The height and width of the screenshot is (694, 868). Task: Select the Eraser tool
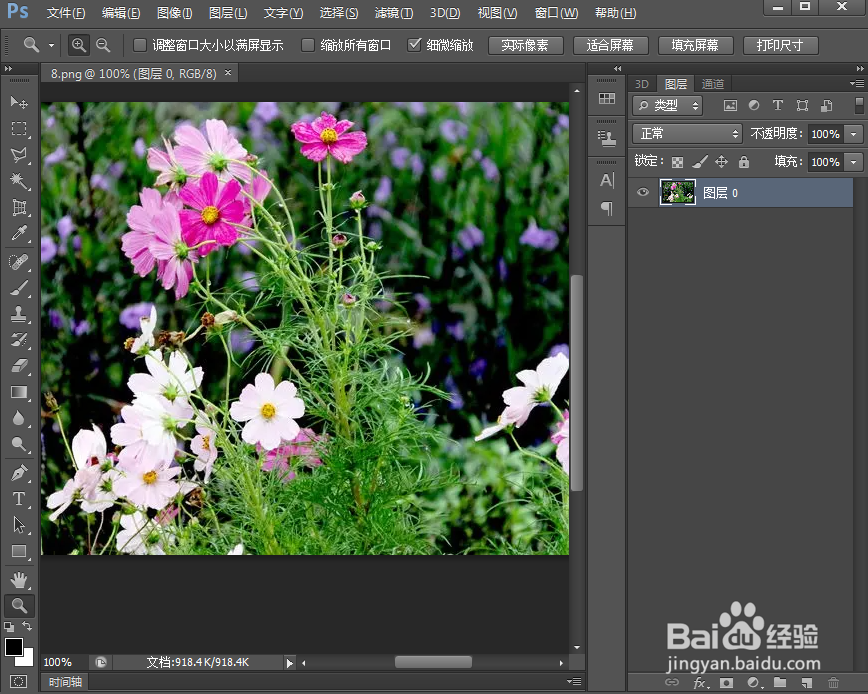(19, 366)
